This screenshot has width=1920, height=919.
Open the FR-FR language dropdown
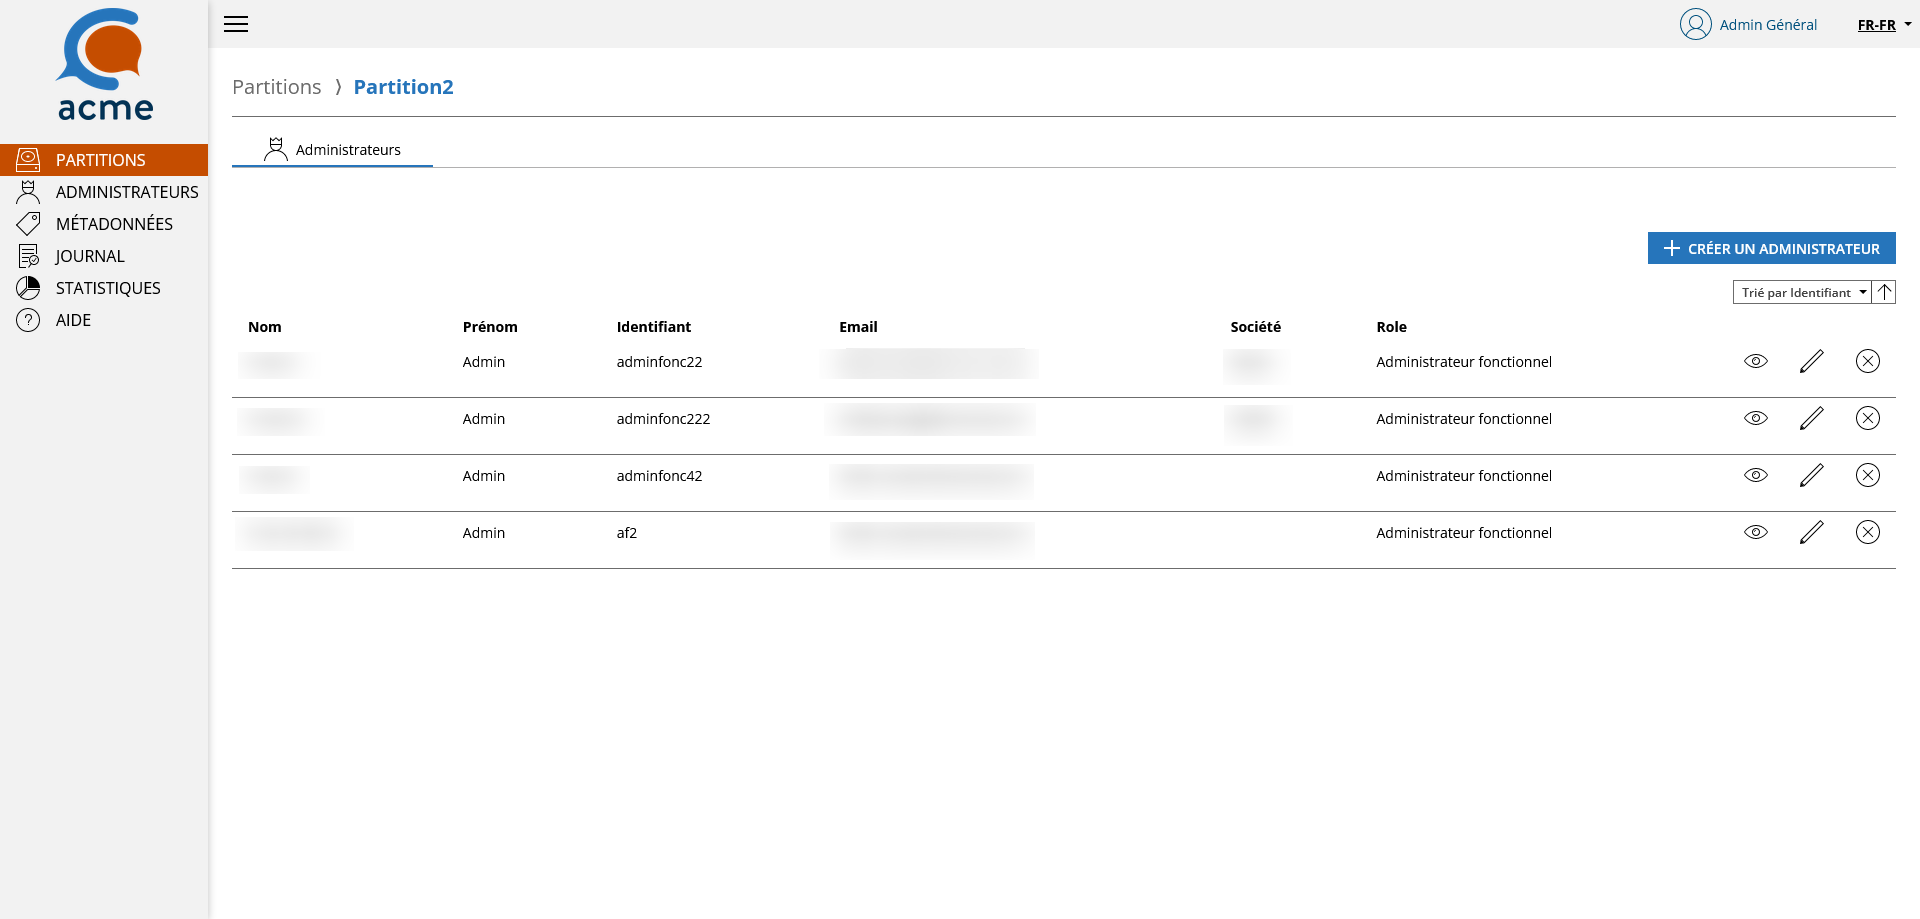pyautogui.click(x=1884, y=25)
